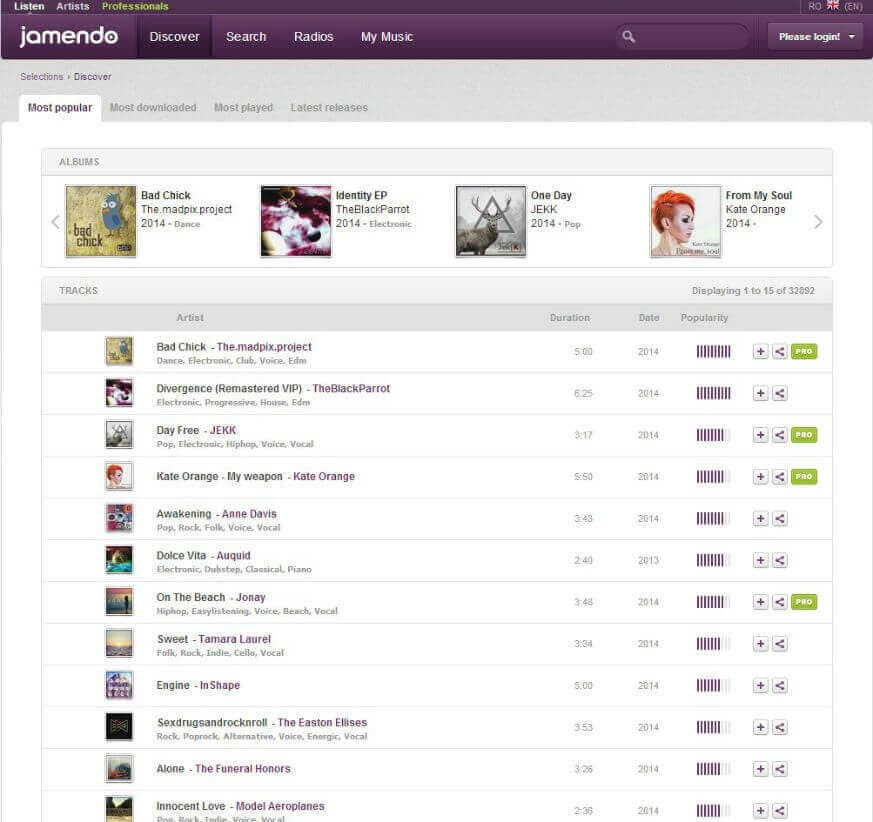Image resolution: width=873 pixels, height=822 pixels.
Task: Click the PRO badge on Day Free row
Action: click(804, 435)
